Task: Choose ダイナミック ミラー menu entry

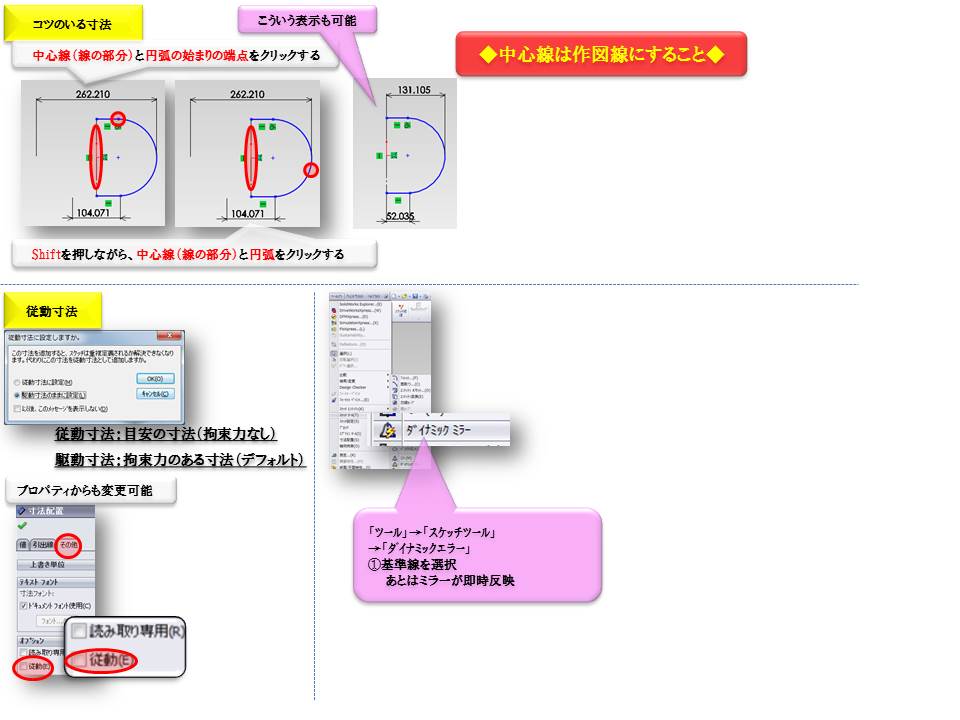Action: 438,430
